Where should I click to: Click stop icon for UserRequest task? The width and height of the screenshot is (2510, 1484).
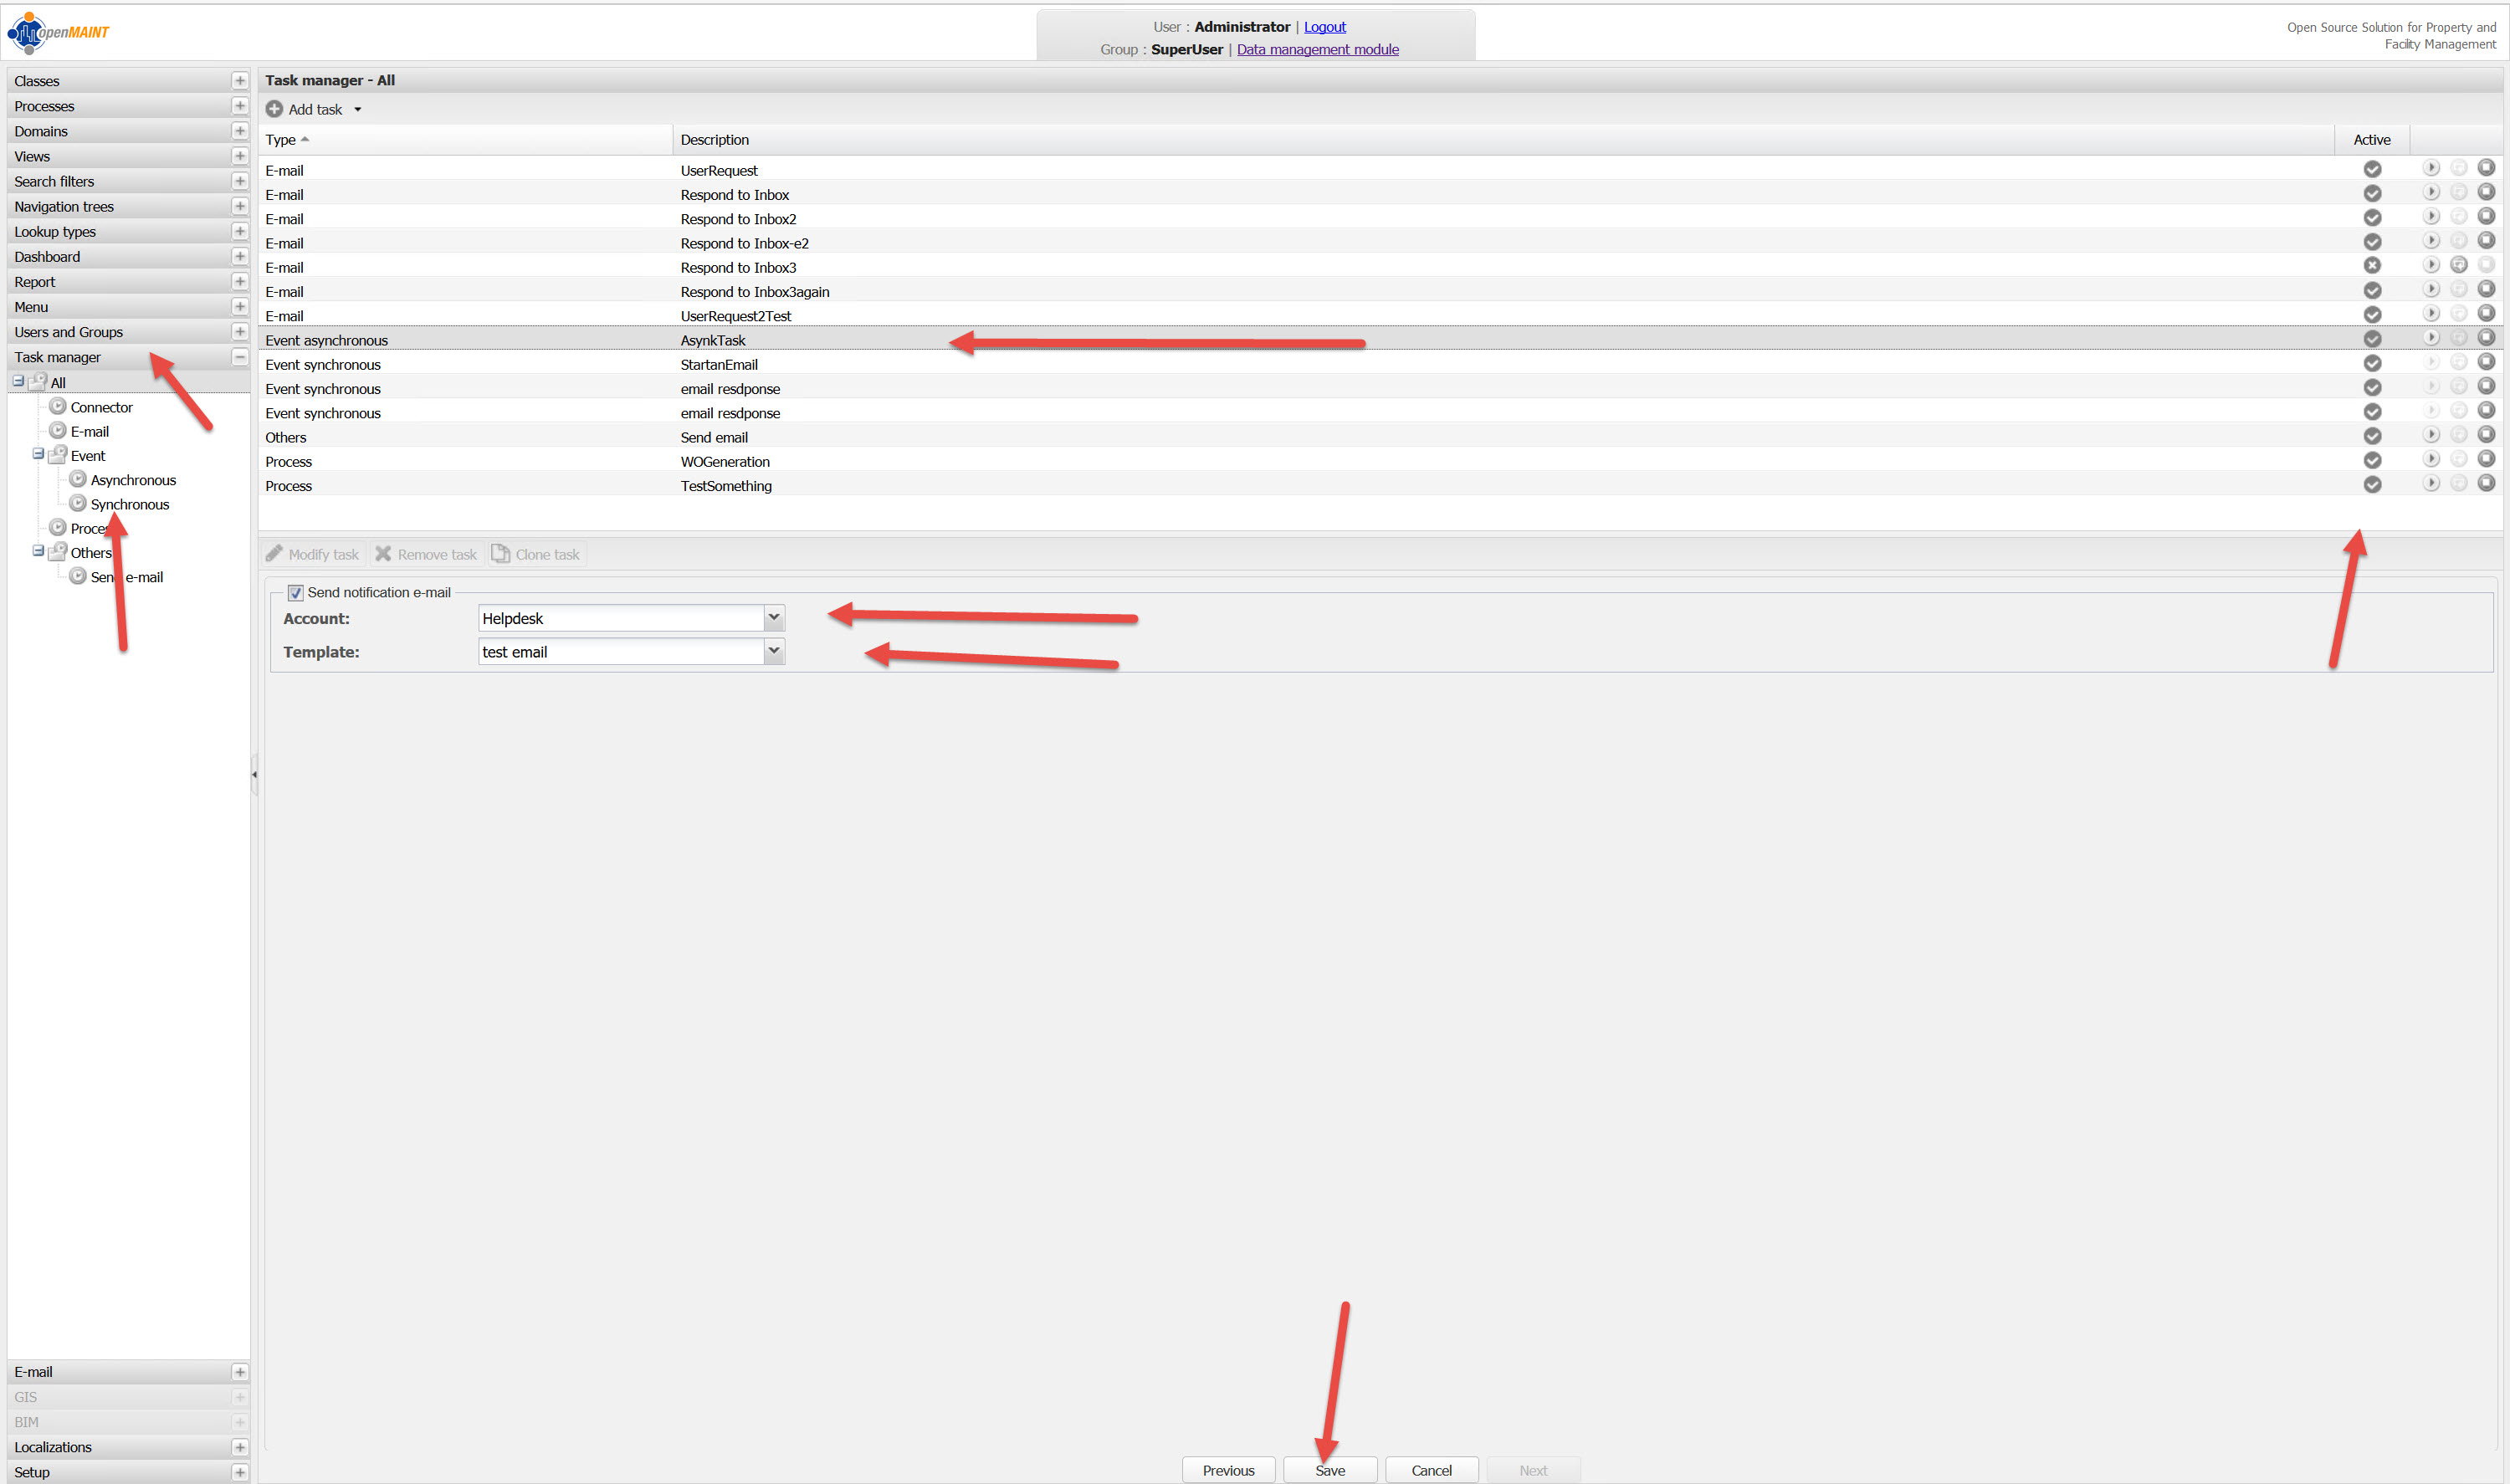pyautogui.click(x=2486, y=168)
